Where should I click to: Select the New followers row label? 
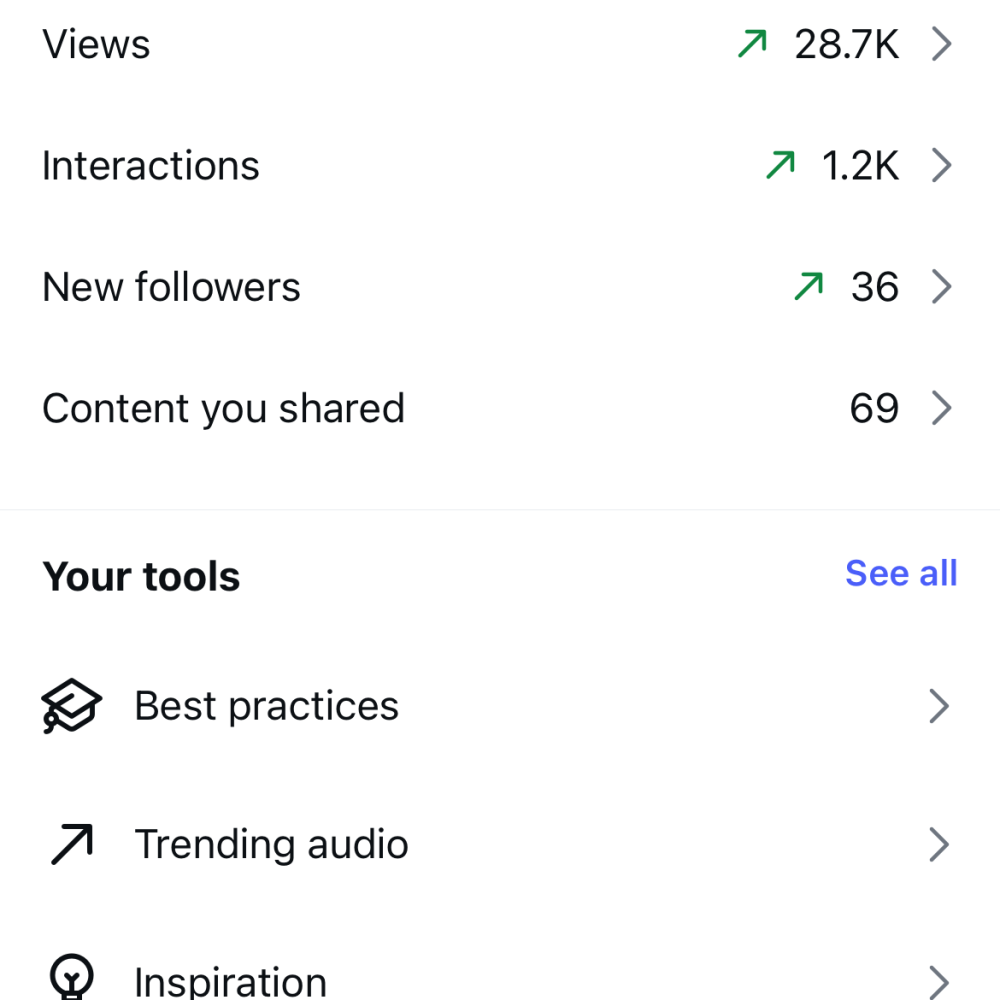pos(171,287)
